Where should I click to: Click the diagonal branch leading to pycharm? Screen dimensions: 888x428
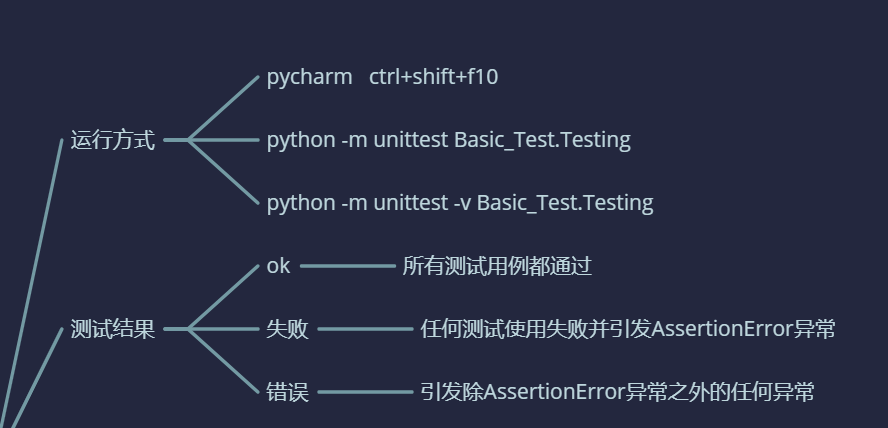coord(225,106)
